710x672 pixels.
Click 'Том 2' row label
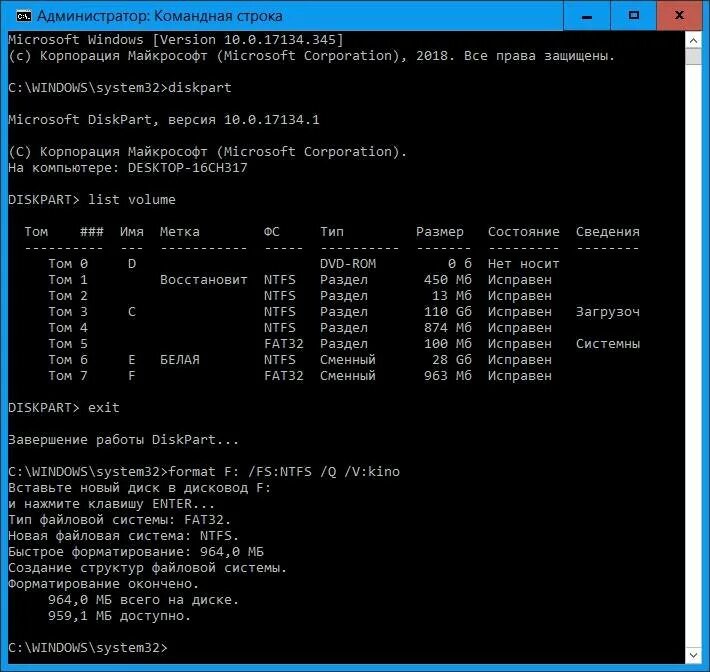coord(68,296)
